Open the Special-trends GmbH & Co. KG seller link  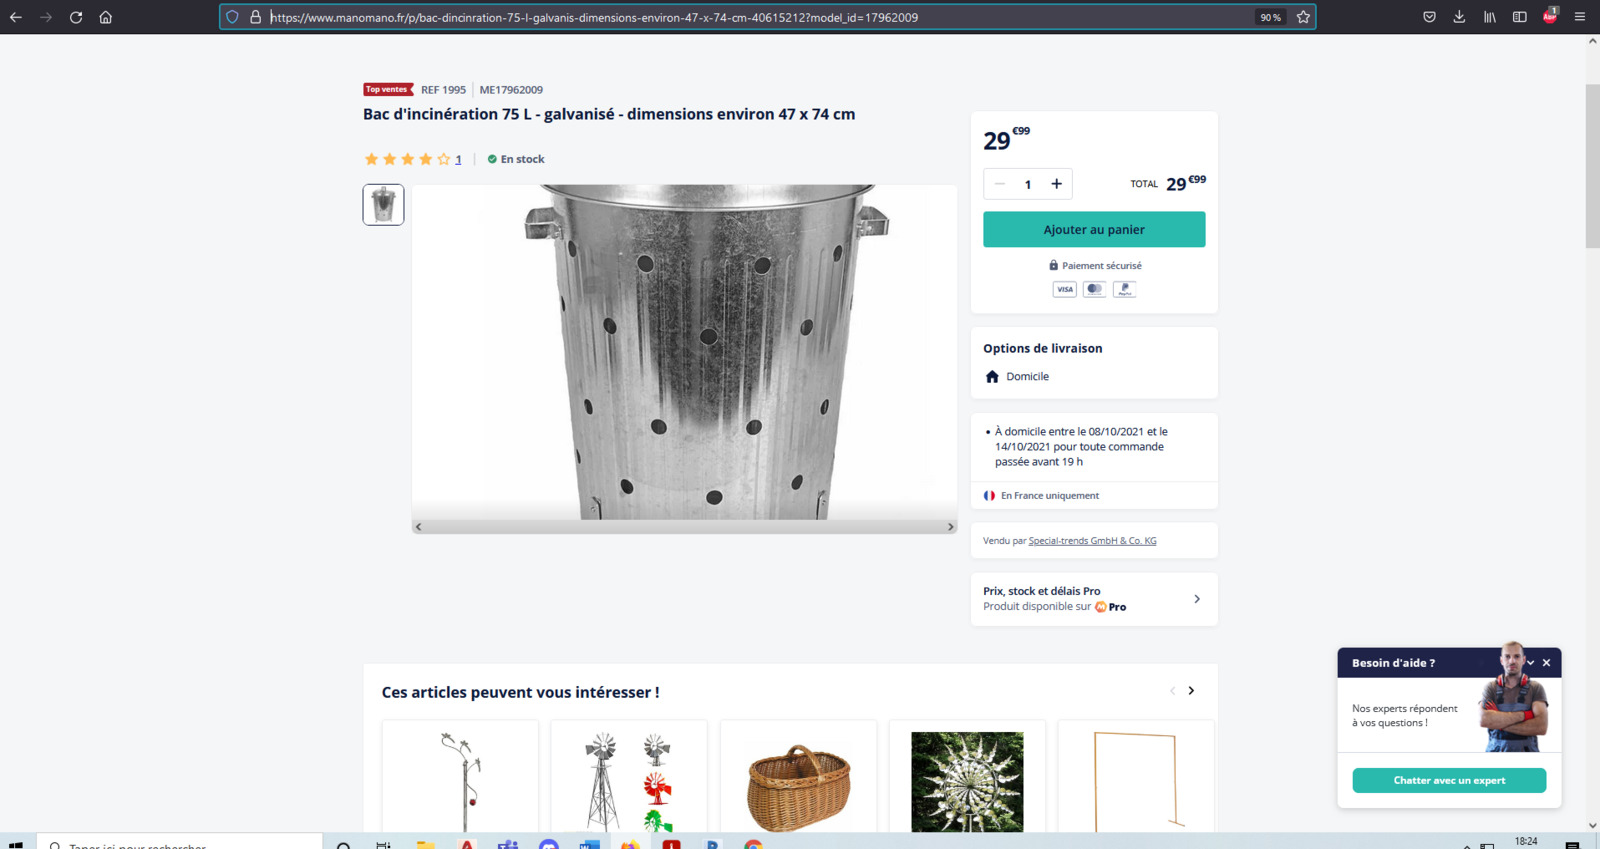pos(1092,541)
